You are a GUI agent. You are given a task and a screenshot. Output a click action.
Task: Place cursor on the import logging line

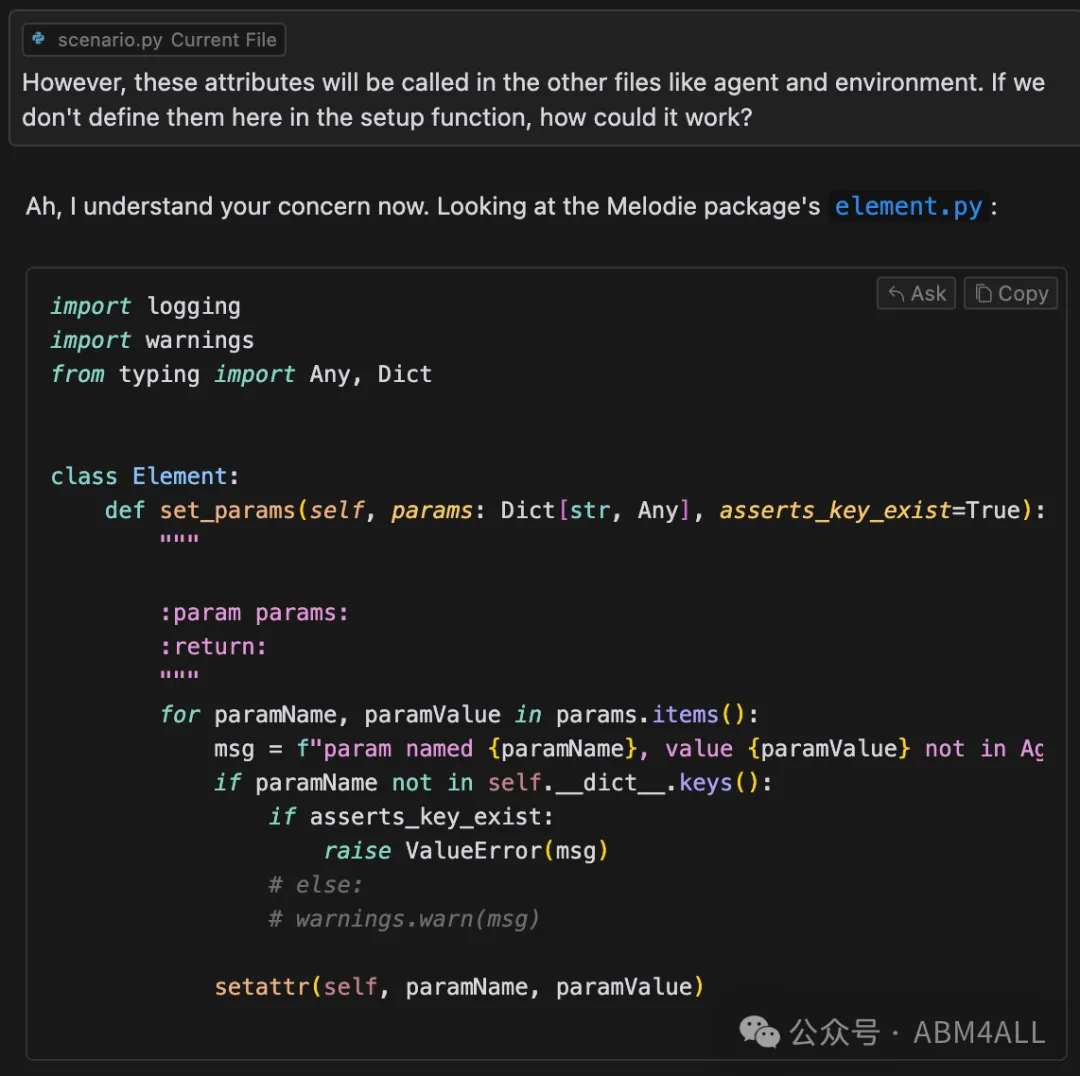145,306
